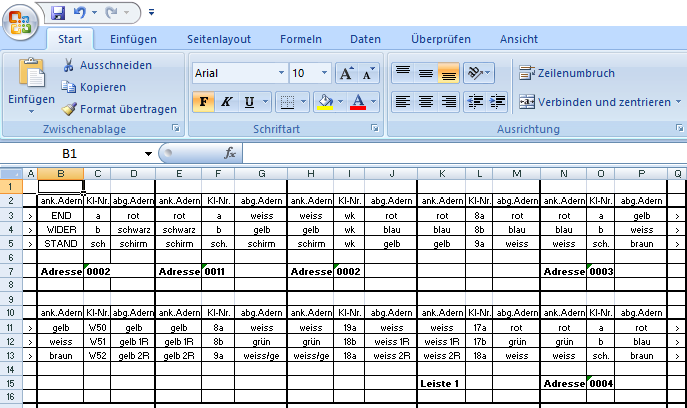This screenshot has height=408, width=687.
Task: Open fill color palette arrow
Action: (340, 102)
